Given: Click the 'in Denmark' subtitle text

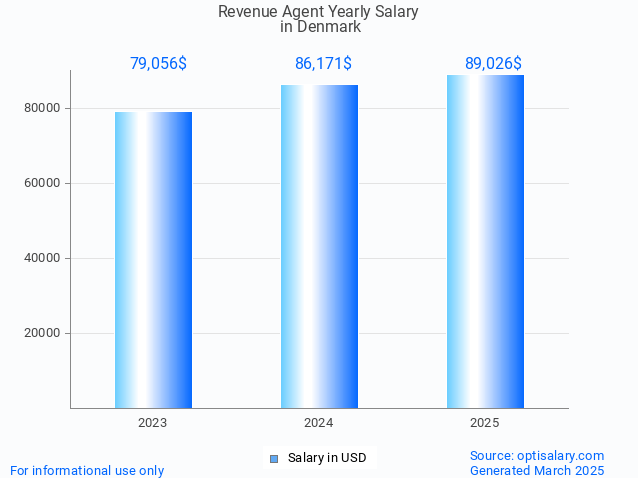Looking at the screenshot, I should click(320, 27).
